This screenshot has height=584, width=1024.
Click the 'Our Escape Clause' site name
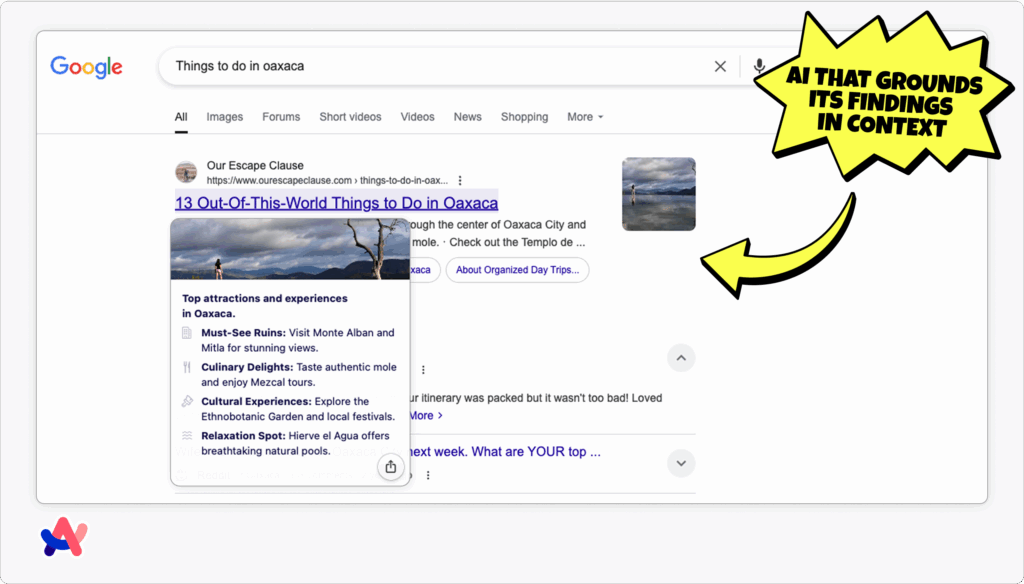tap(255, 165)
